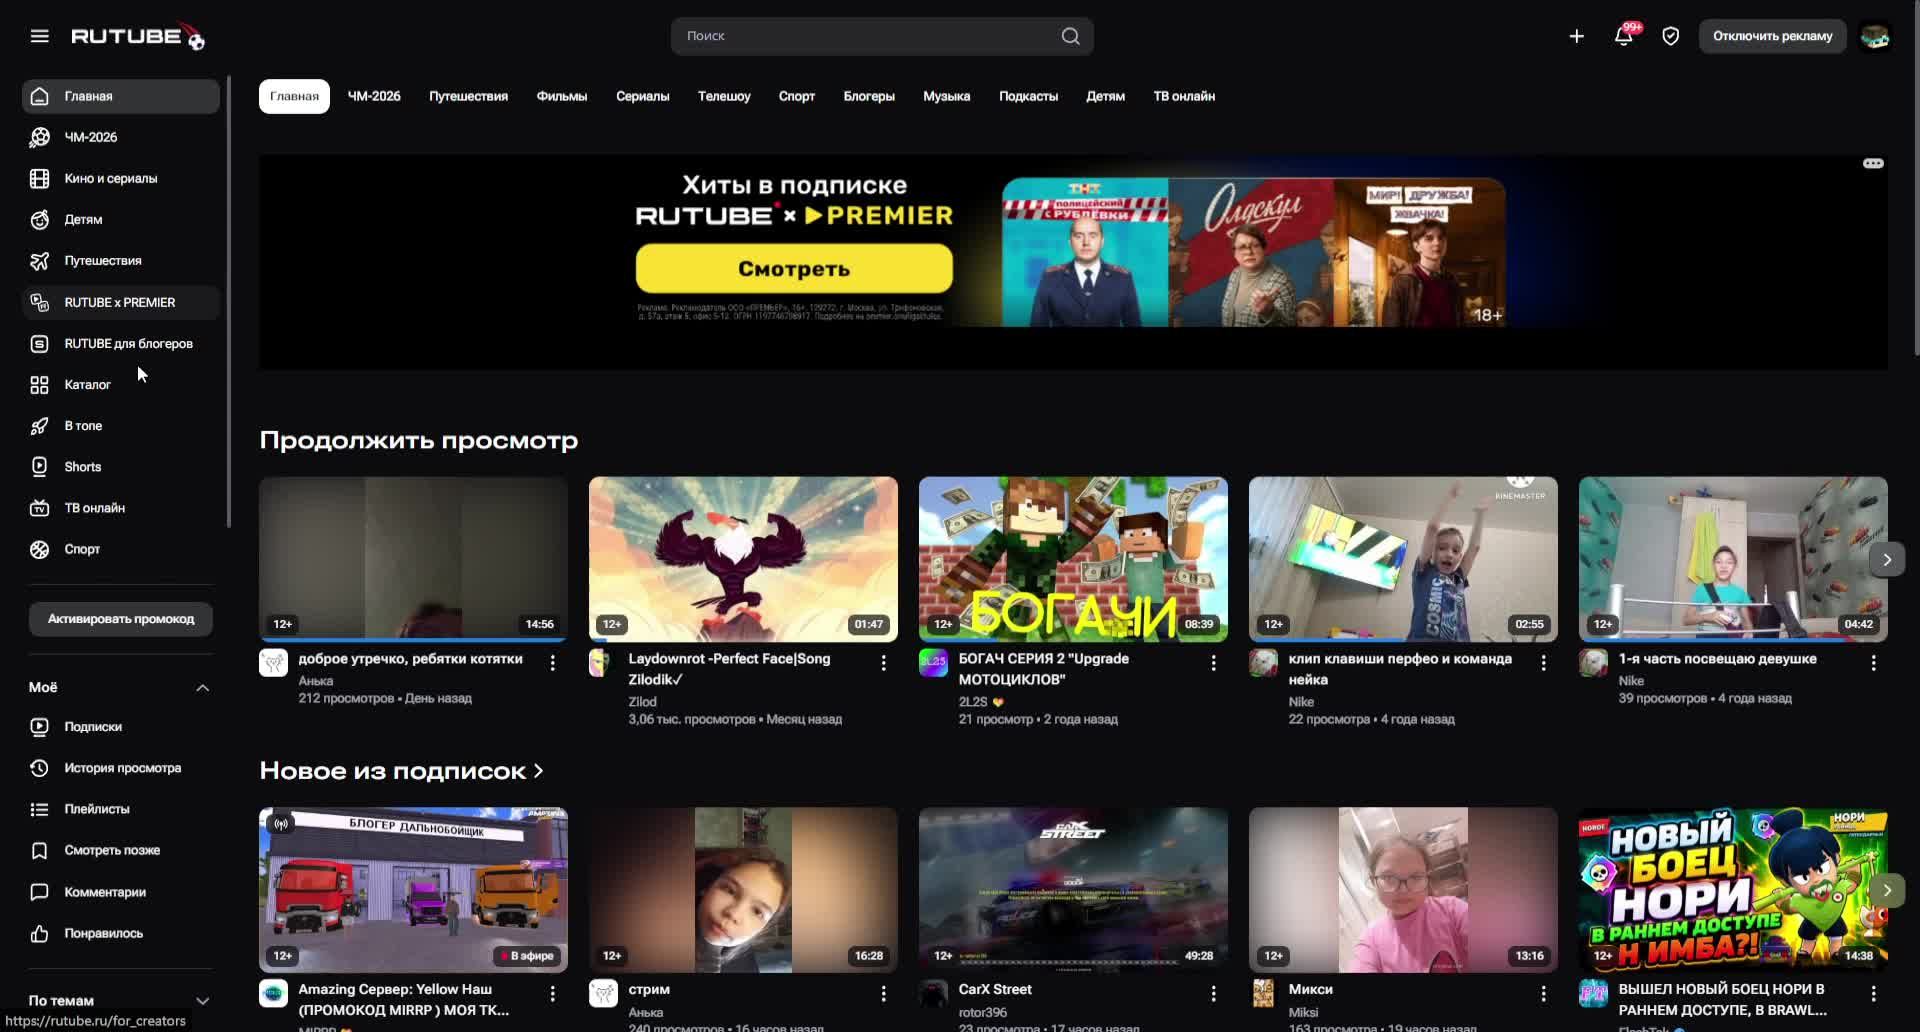
Task: Switch to the Музыка tab
Action: 947,96
